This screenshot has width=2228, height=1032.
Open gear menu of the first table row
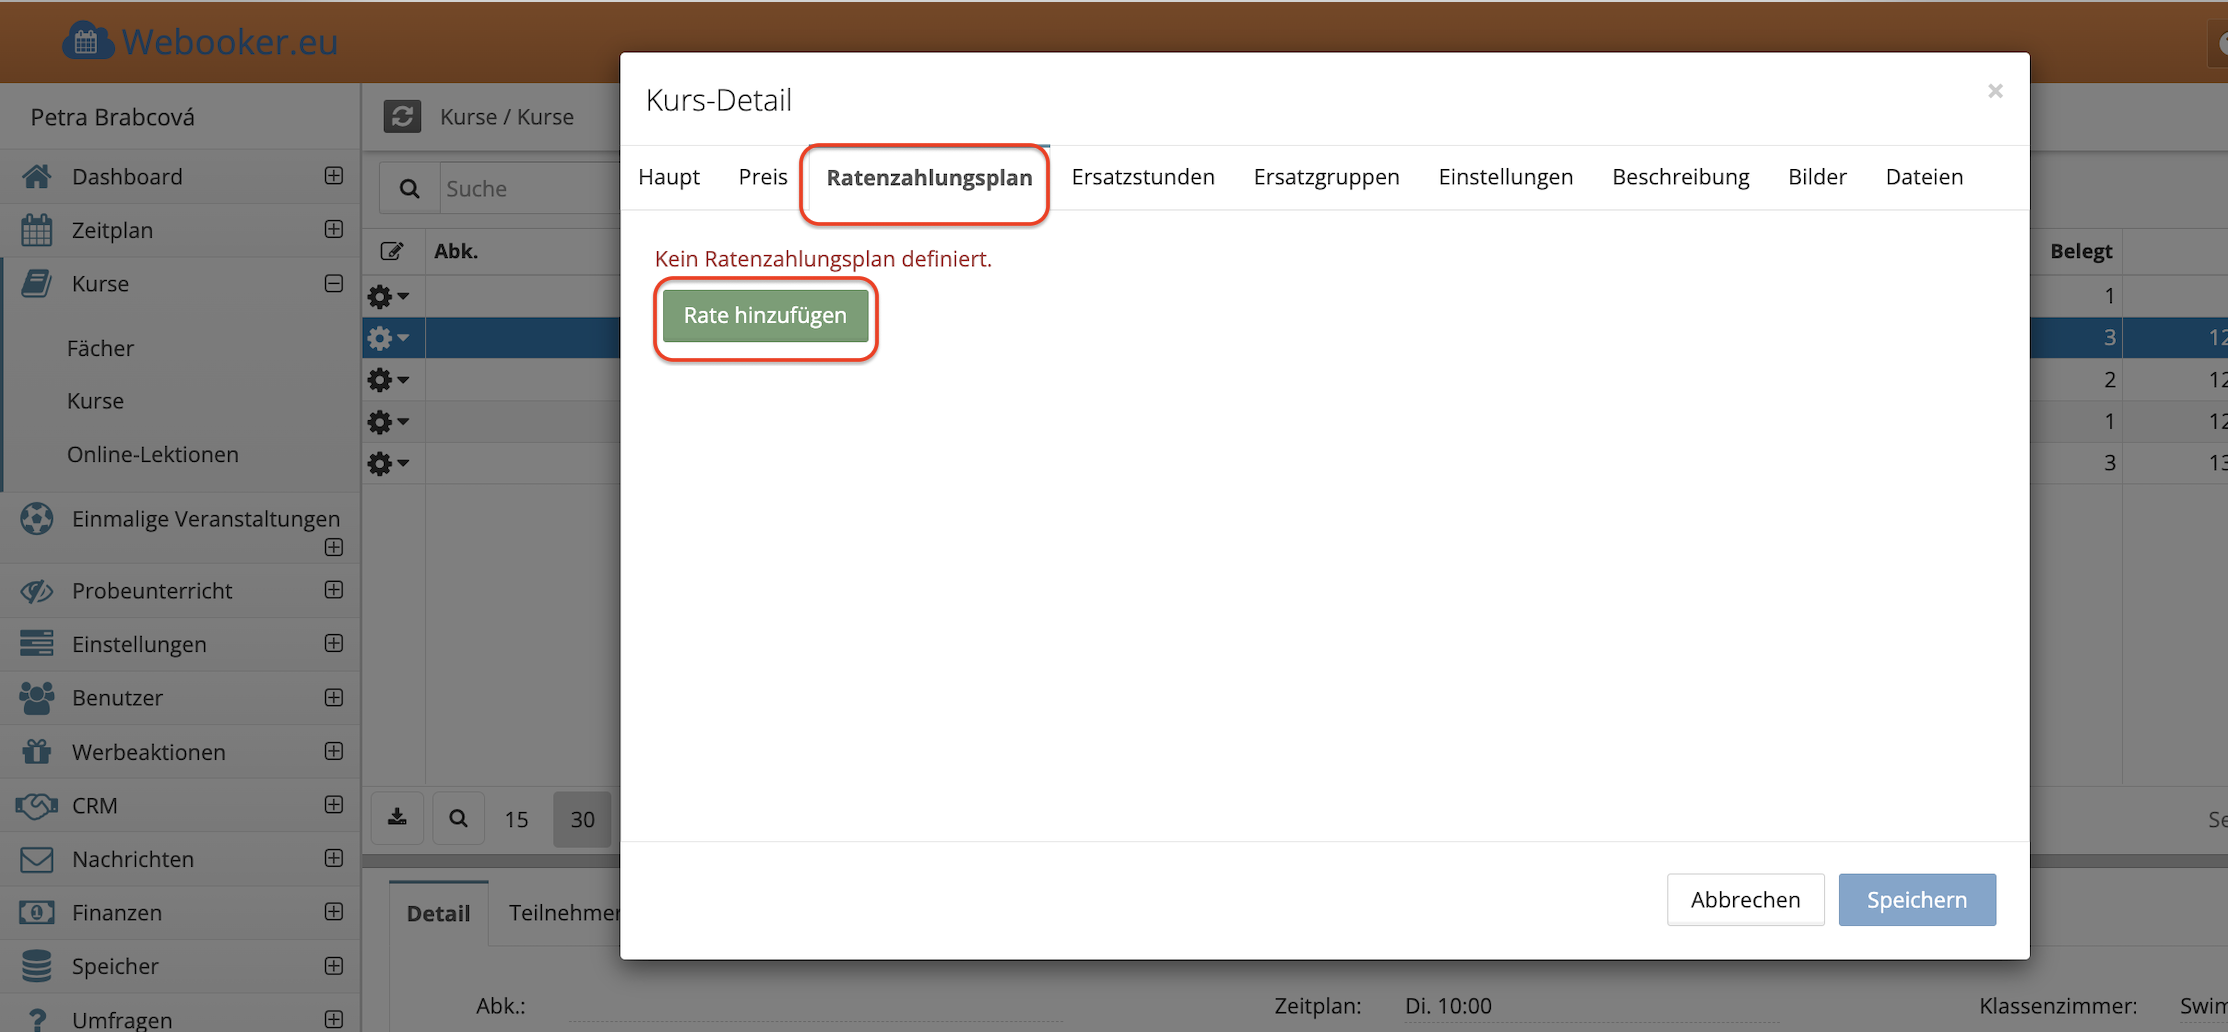[388, 296]
